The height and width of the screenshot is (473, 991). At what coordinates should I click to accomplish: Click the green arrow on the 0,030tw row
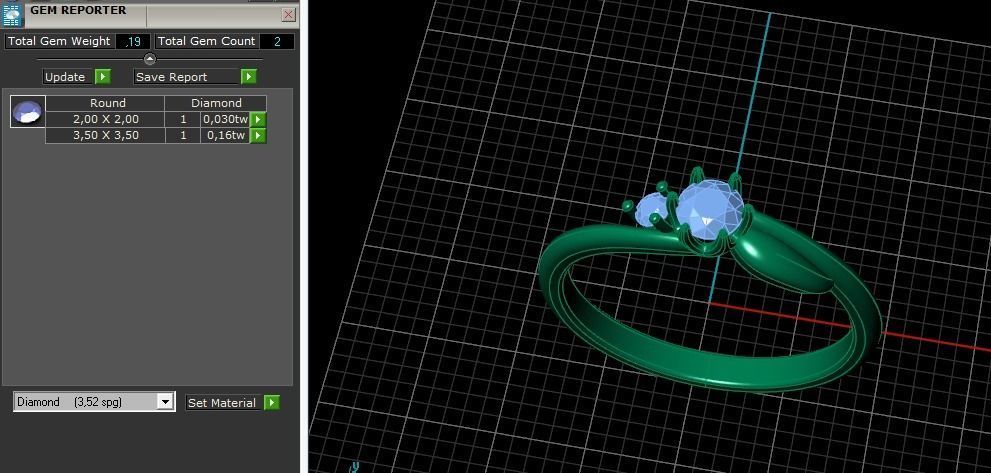[x=258, y=119]
